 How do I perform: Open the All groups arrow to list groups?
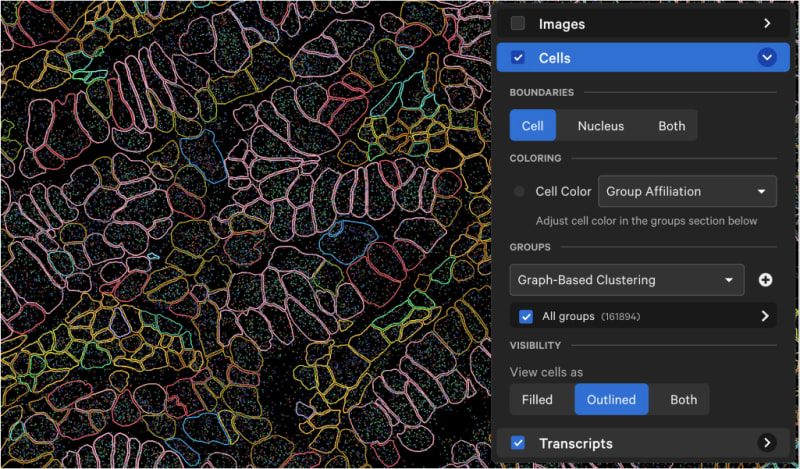[765, 316]
